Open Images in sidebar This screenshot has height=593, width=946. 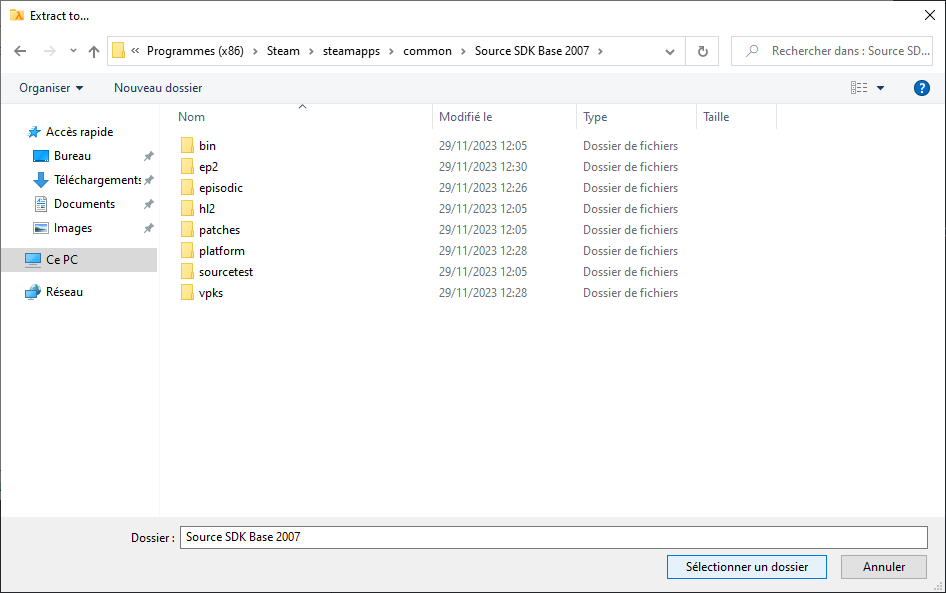(73, 229)
